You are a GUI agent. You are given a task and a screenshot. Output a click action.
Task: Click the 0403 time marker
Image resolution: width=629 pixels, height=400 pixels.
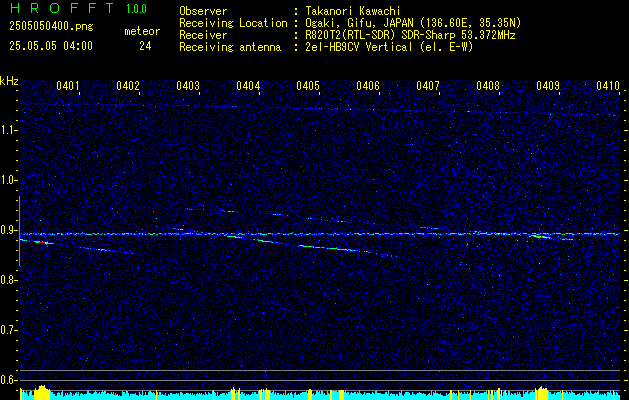point(188,86)
